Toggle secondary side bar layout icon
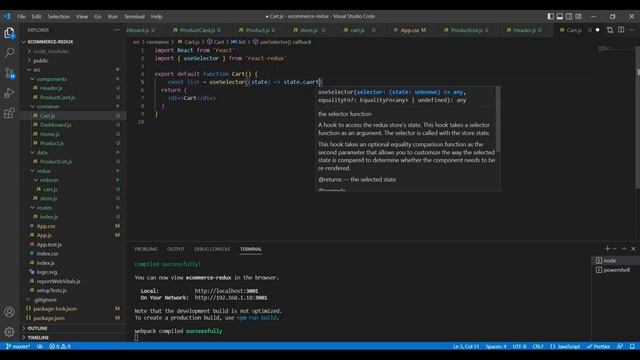 (x=569, y=16)
